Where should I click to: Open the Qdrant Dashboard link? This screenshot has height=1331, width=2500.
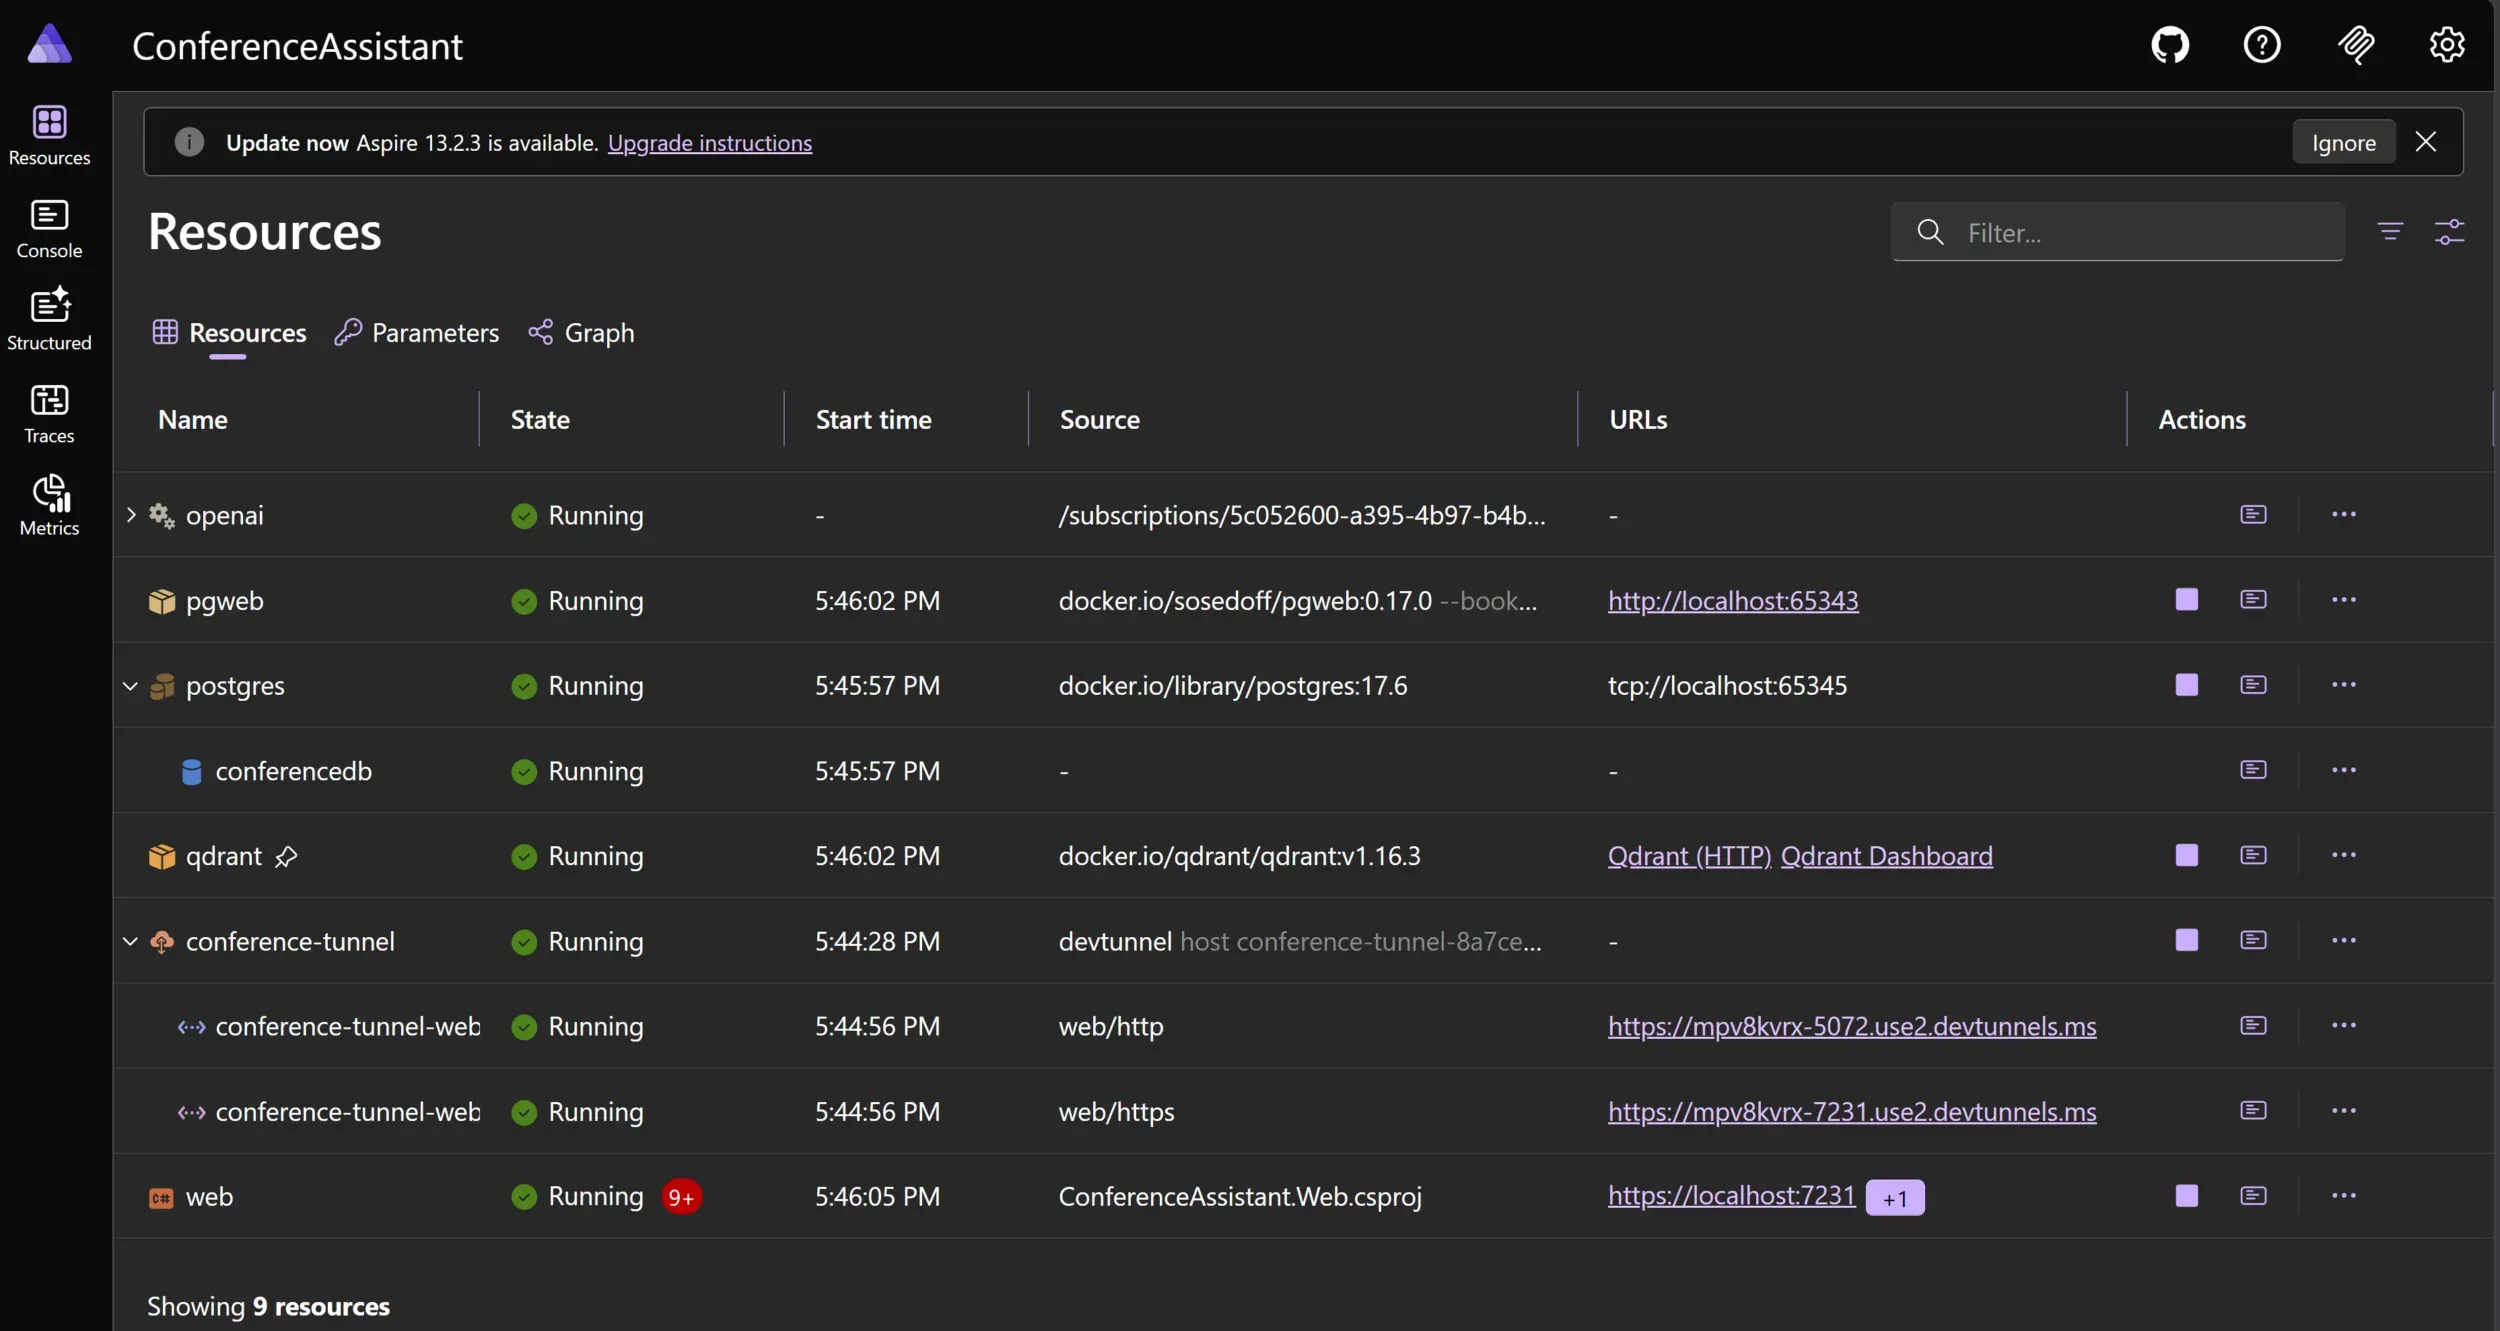coord(1886,856)
